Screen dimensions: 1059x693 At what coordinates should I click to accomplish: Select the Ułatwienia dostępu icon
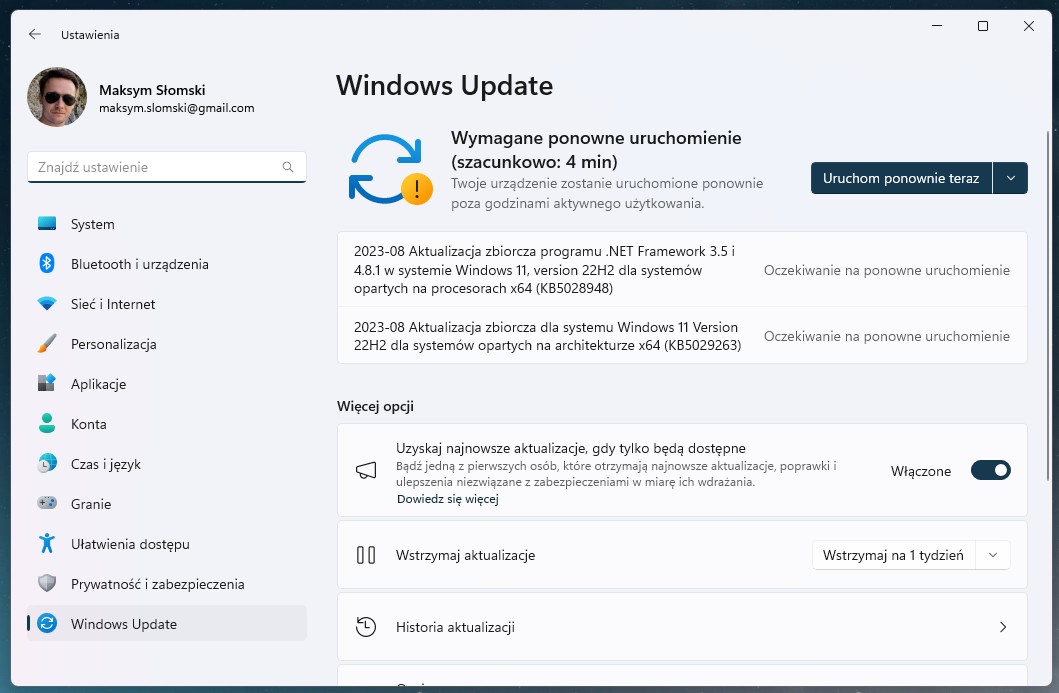click(47, 544)
